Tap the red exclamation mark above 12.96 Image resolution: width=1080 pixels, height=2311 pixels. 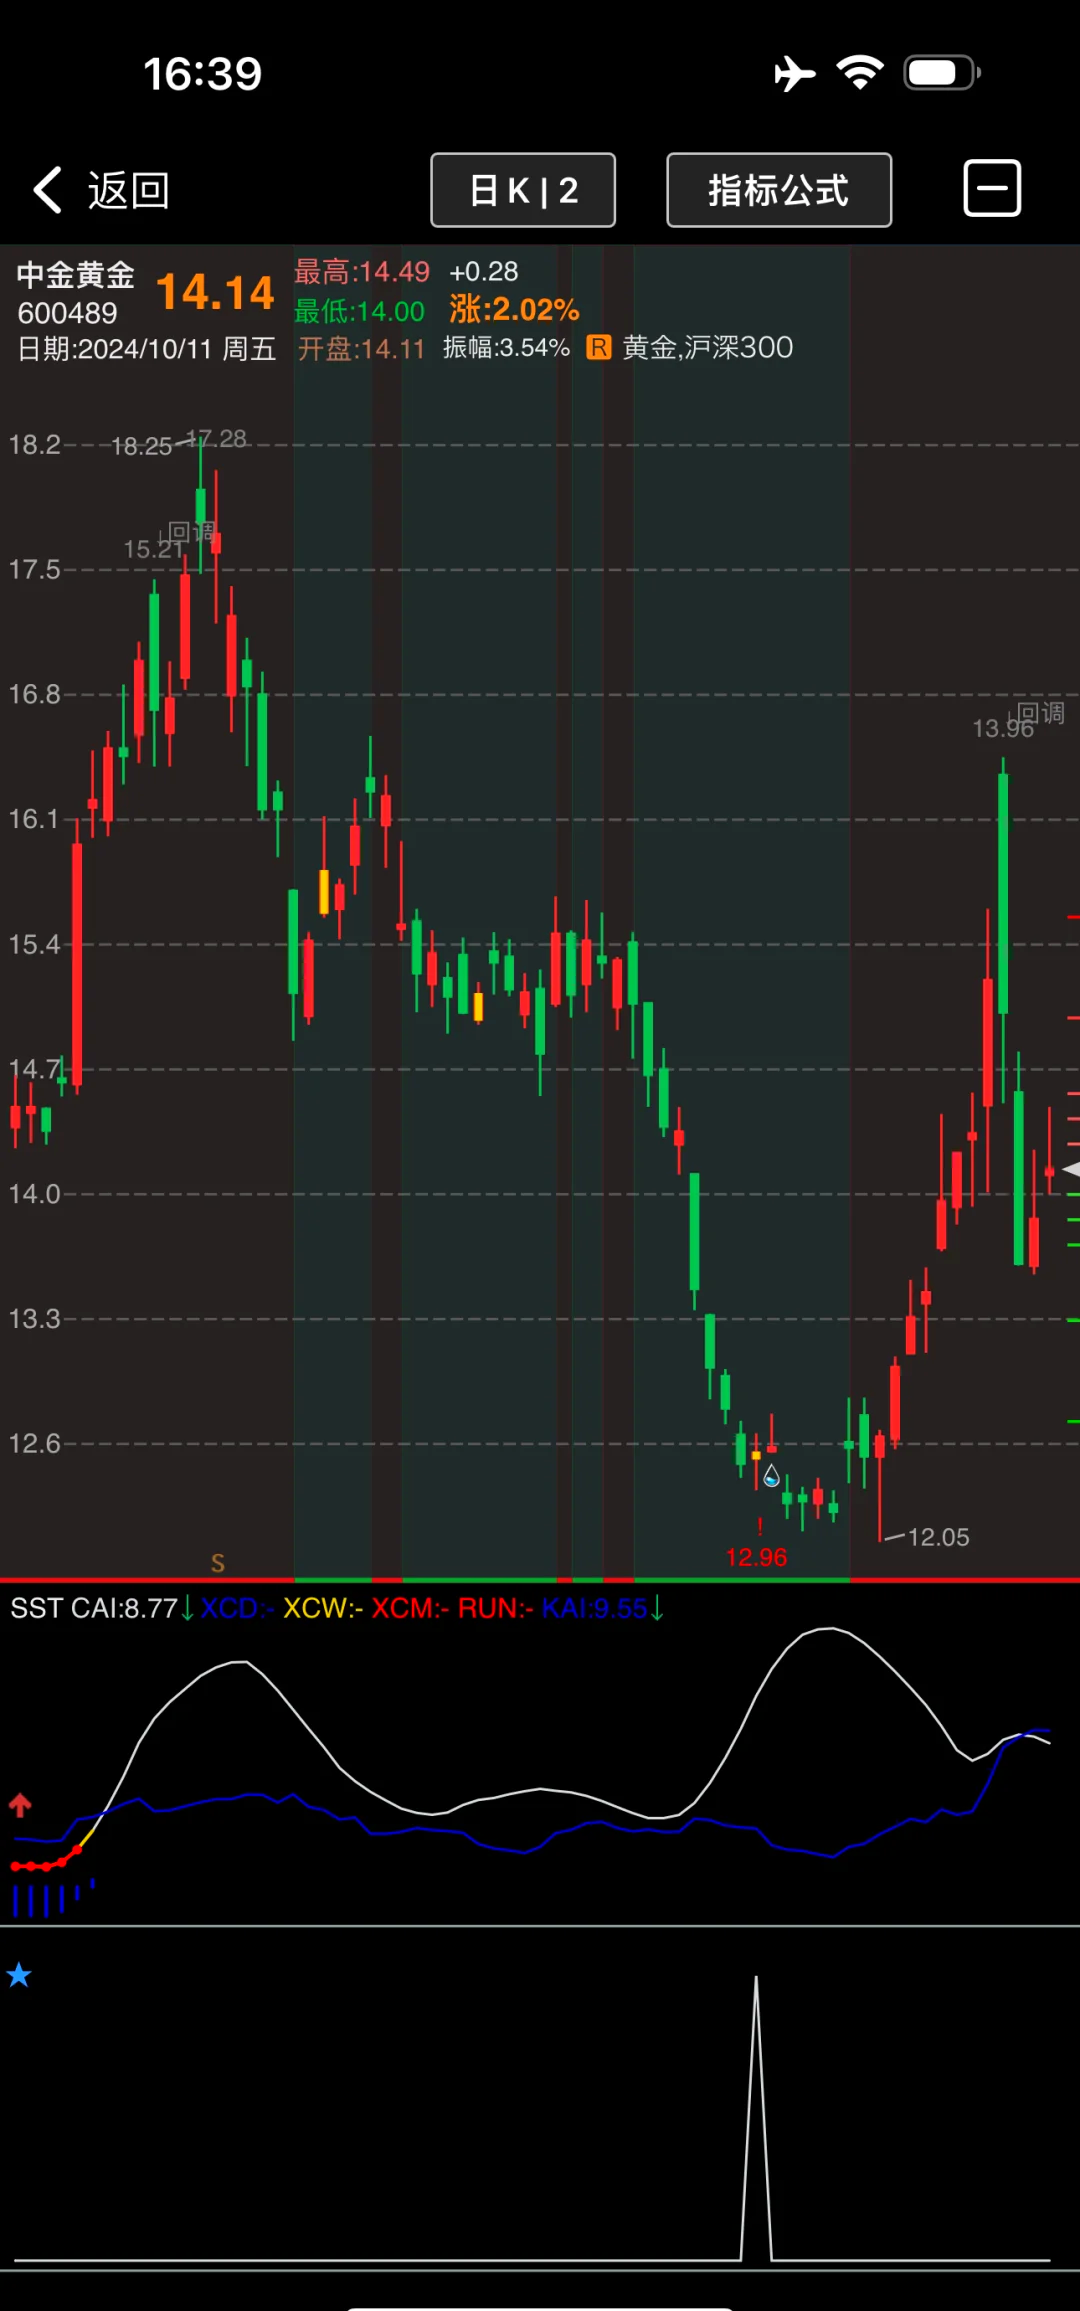(x=760, y=1527)
